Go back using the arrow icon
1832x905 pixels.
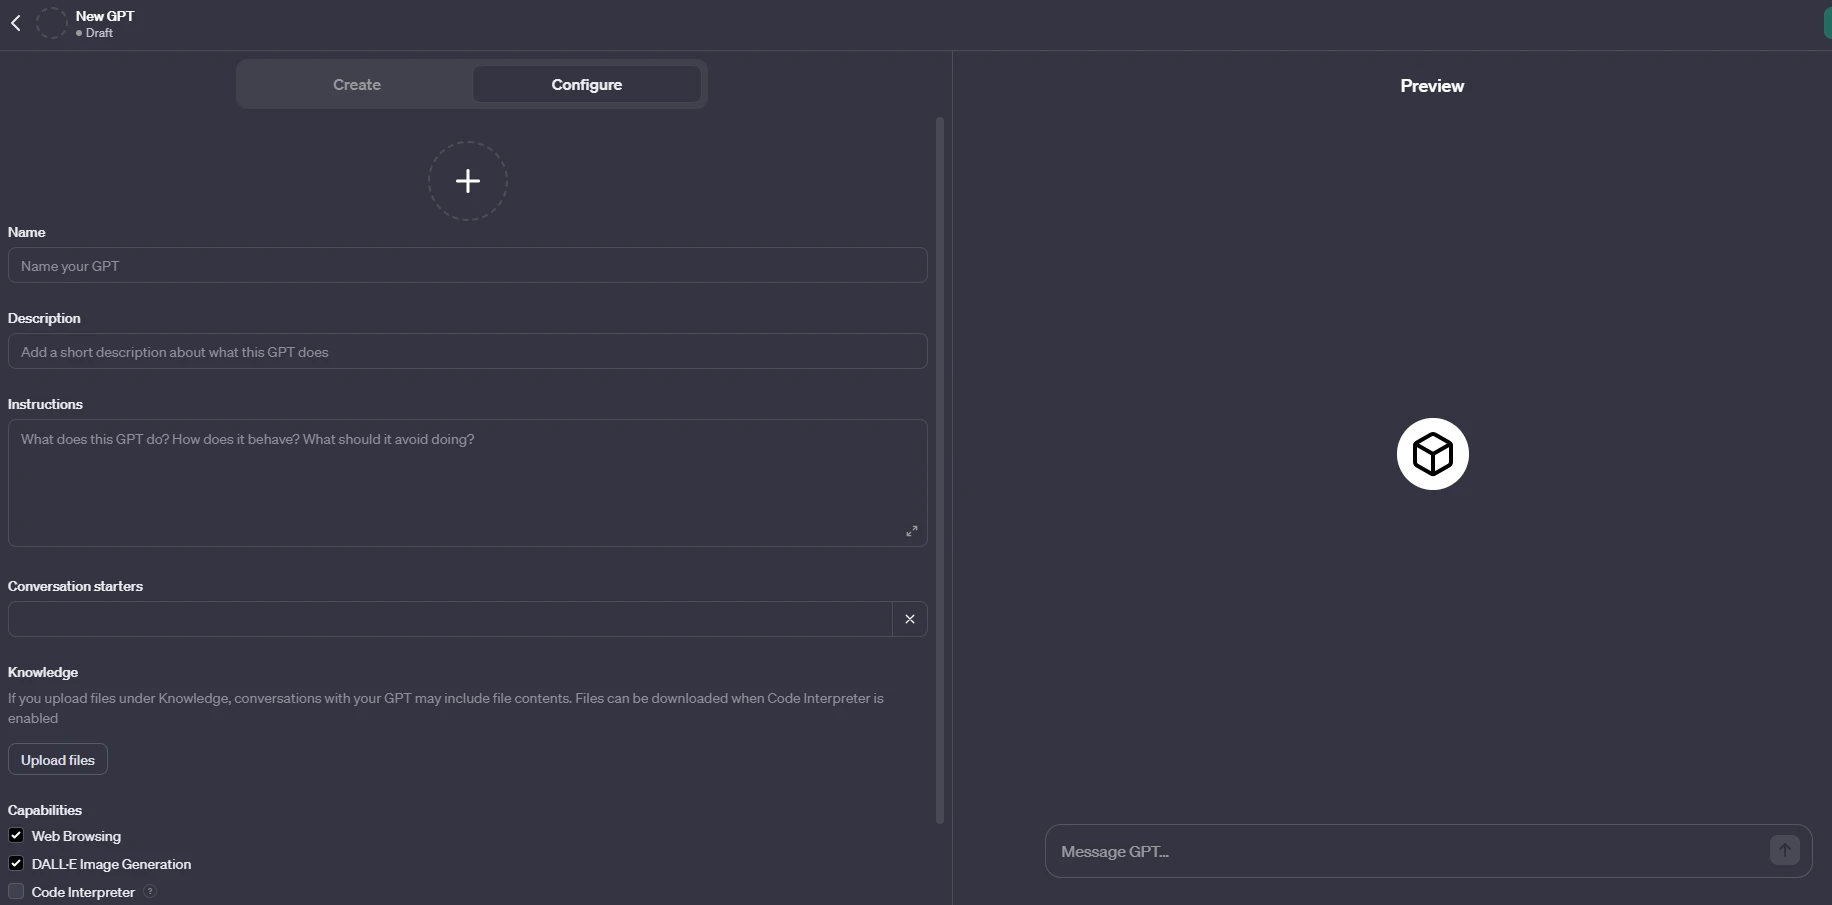[x=16, y=23]
